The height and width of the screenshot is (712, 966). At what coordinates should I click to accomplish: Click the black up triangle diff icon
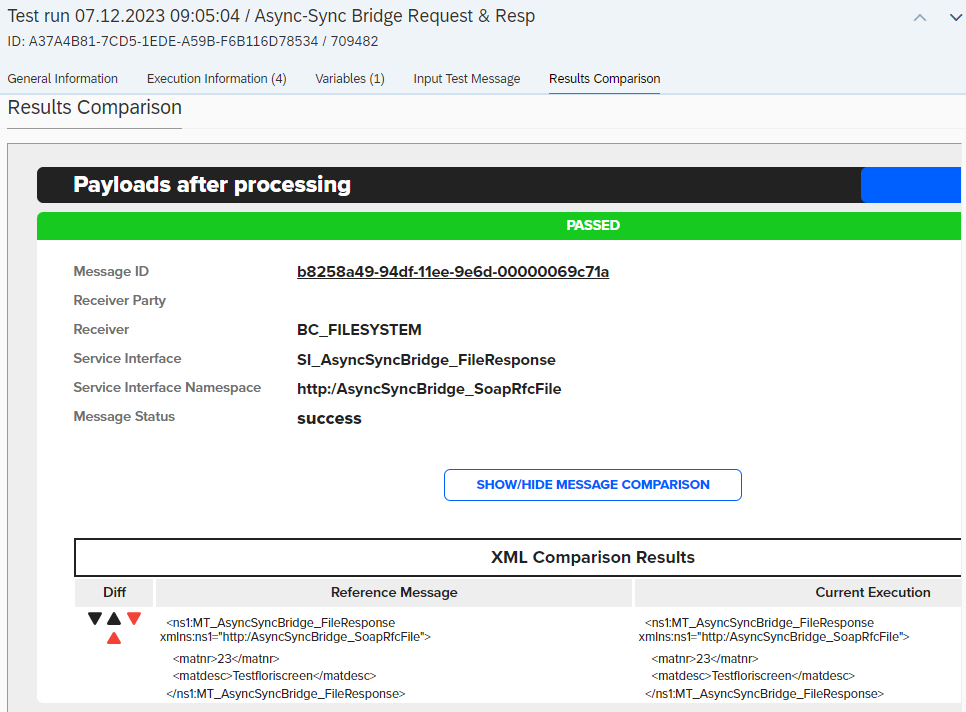click(114, 618)
